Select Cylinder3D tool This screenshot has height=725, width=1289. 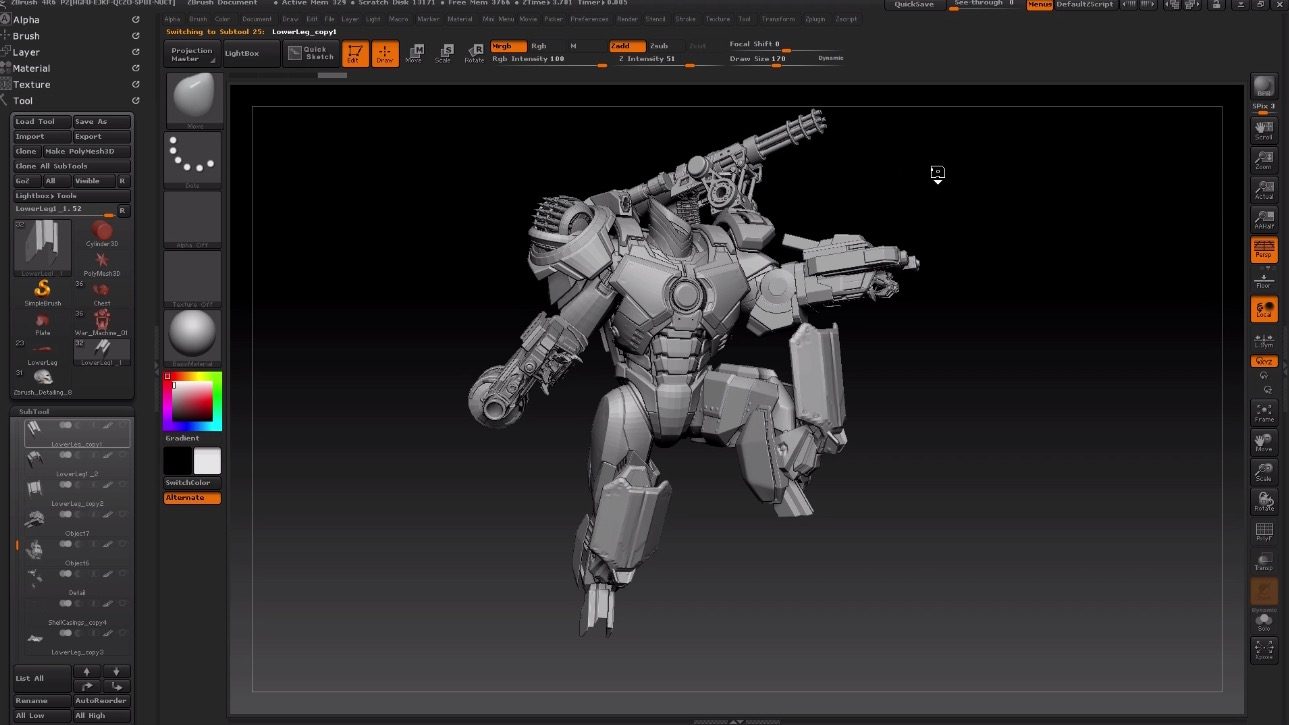pos(101,235)
